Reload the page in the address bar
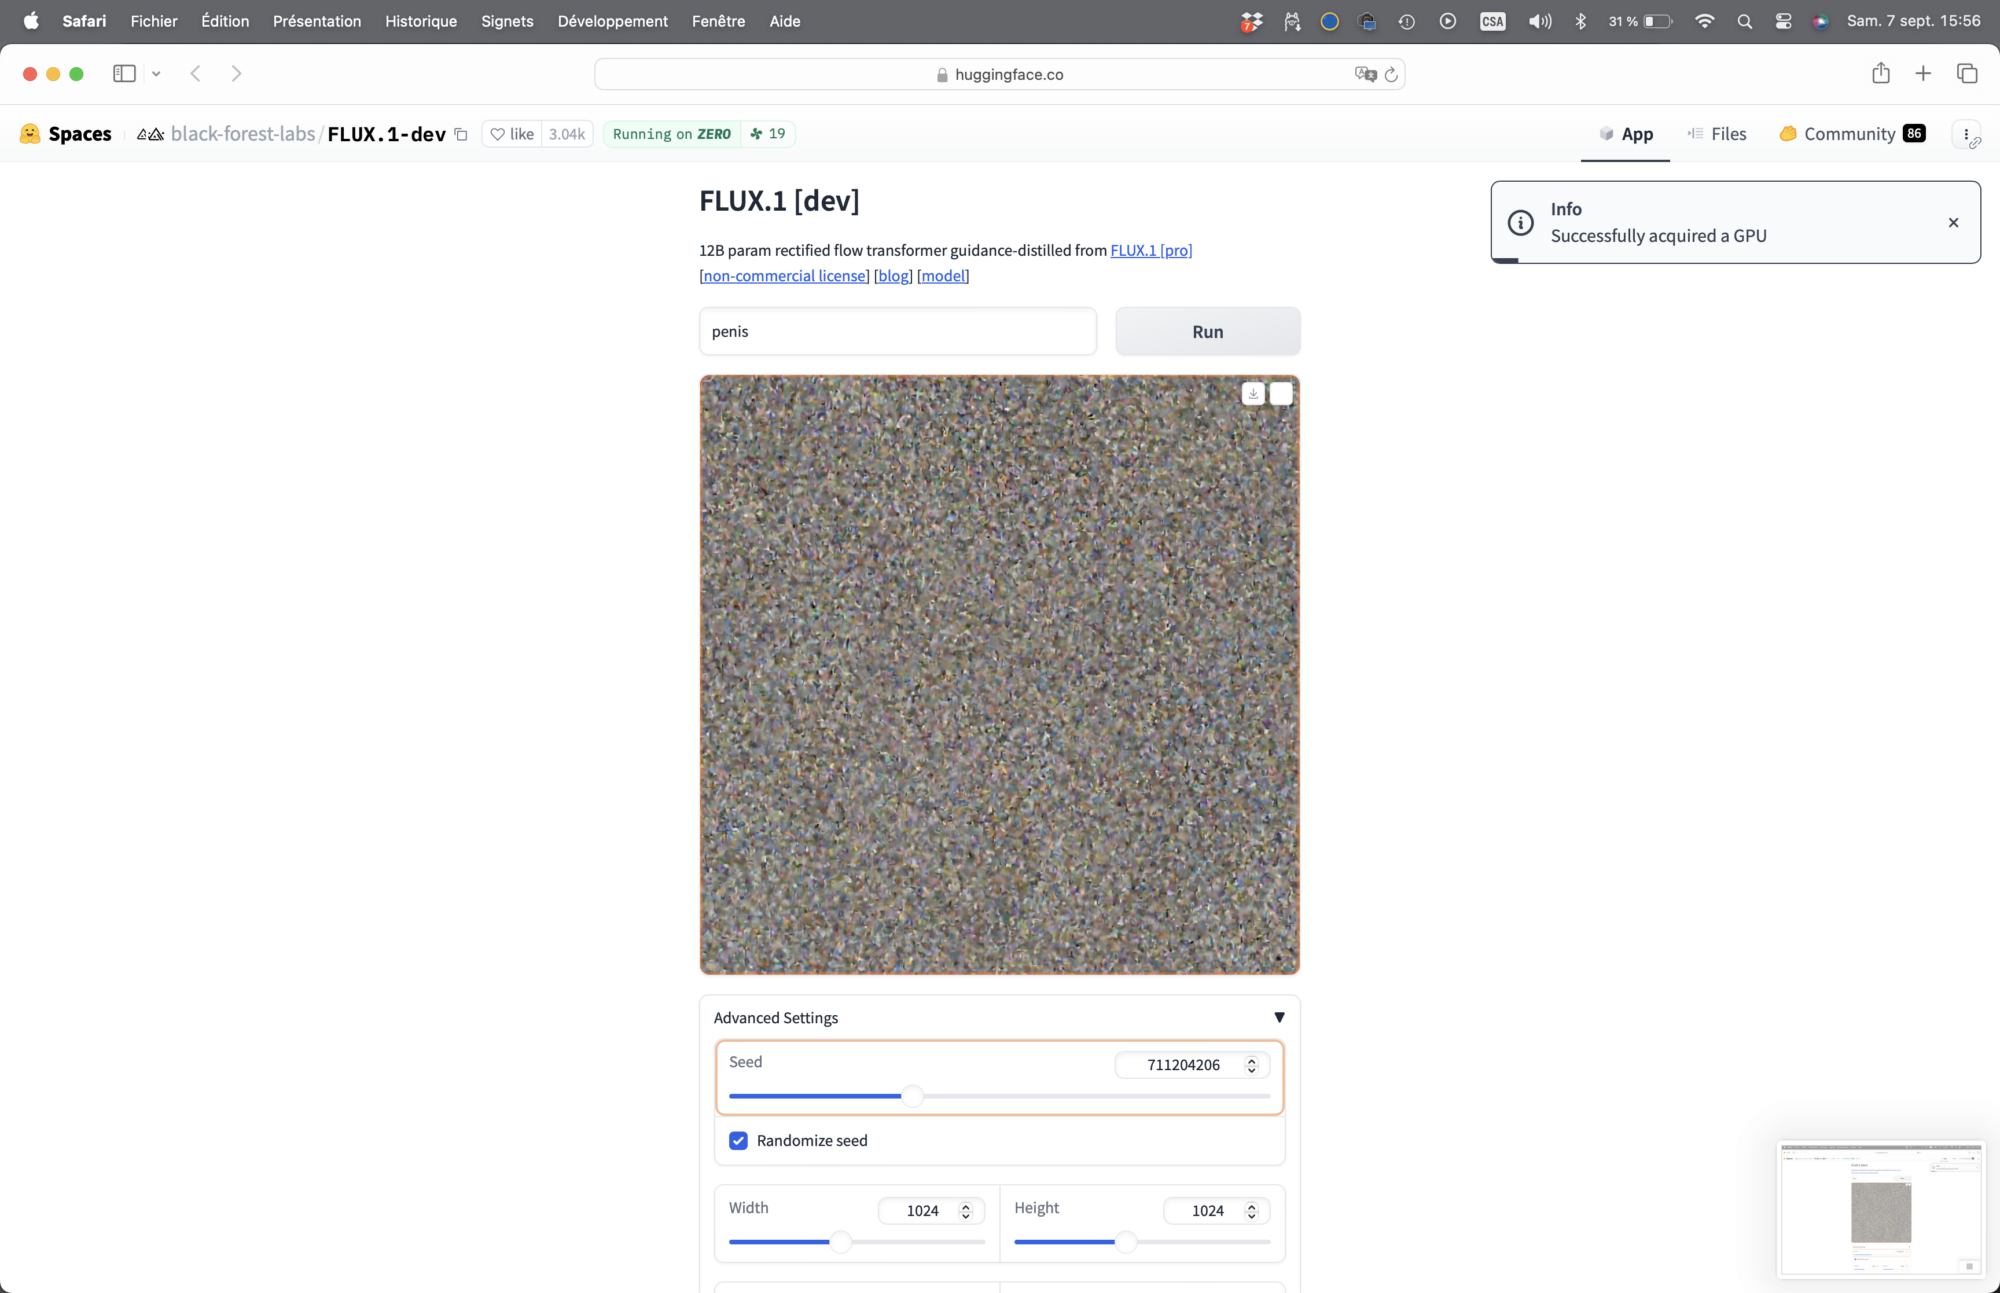Viewport: 2000px width, 1293px height. [1391, 75]
